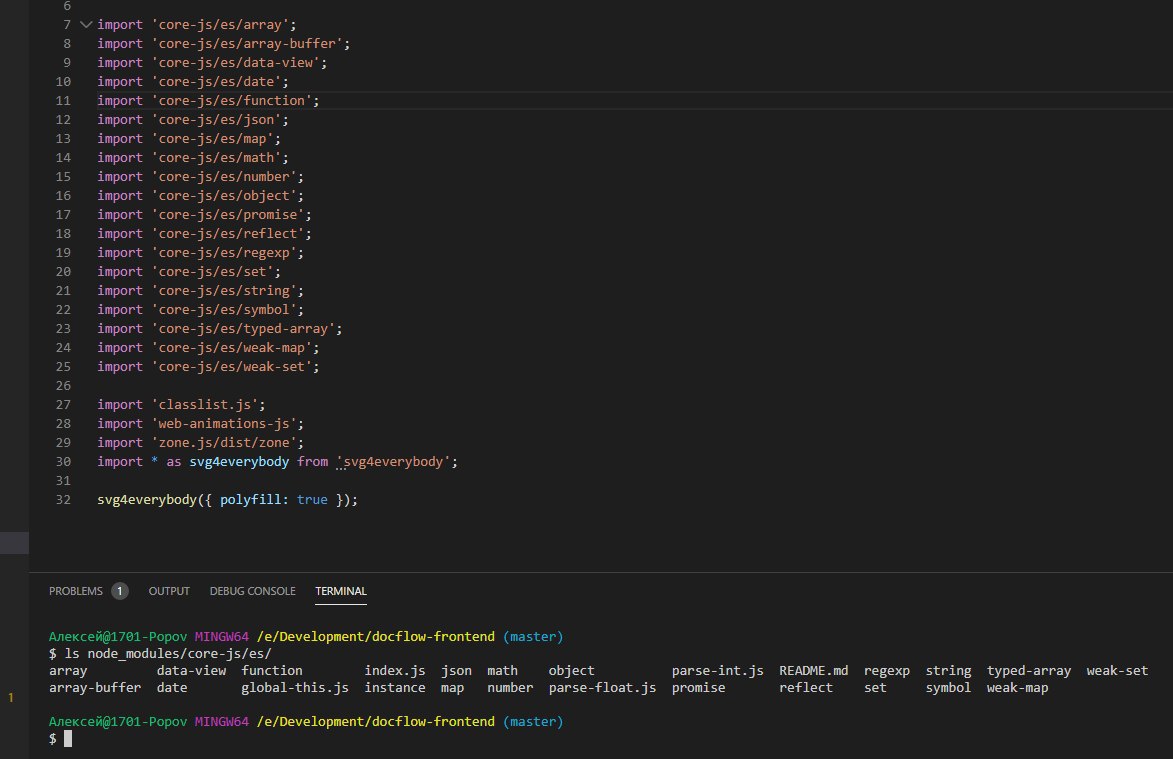Show the DEBUG CONSOLE tab

[252, 591]
